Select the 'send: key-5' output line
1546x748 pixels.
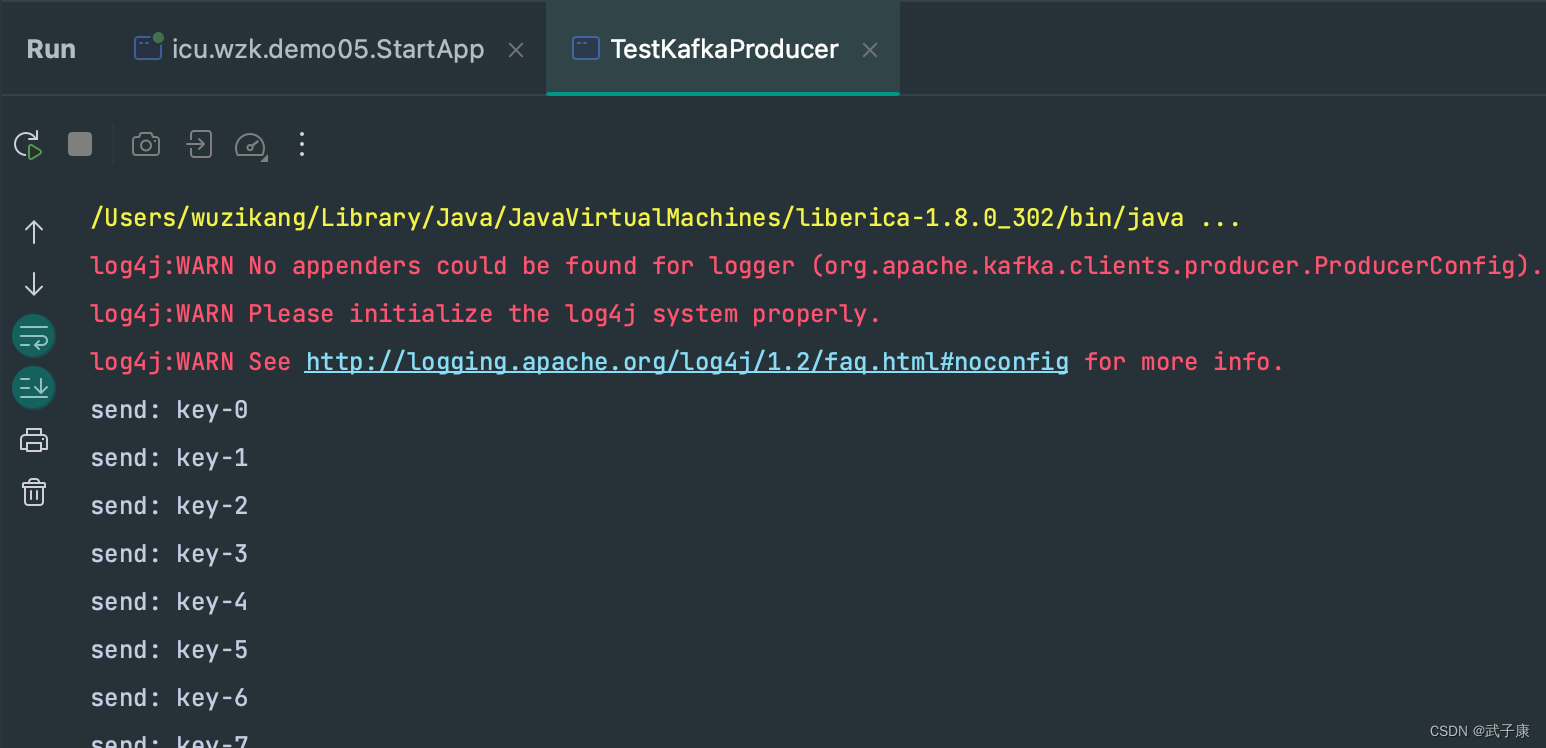[169, 650]
